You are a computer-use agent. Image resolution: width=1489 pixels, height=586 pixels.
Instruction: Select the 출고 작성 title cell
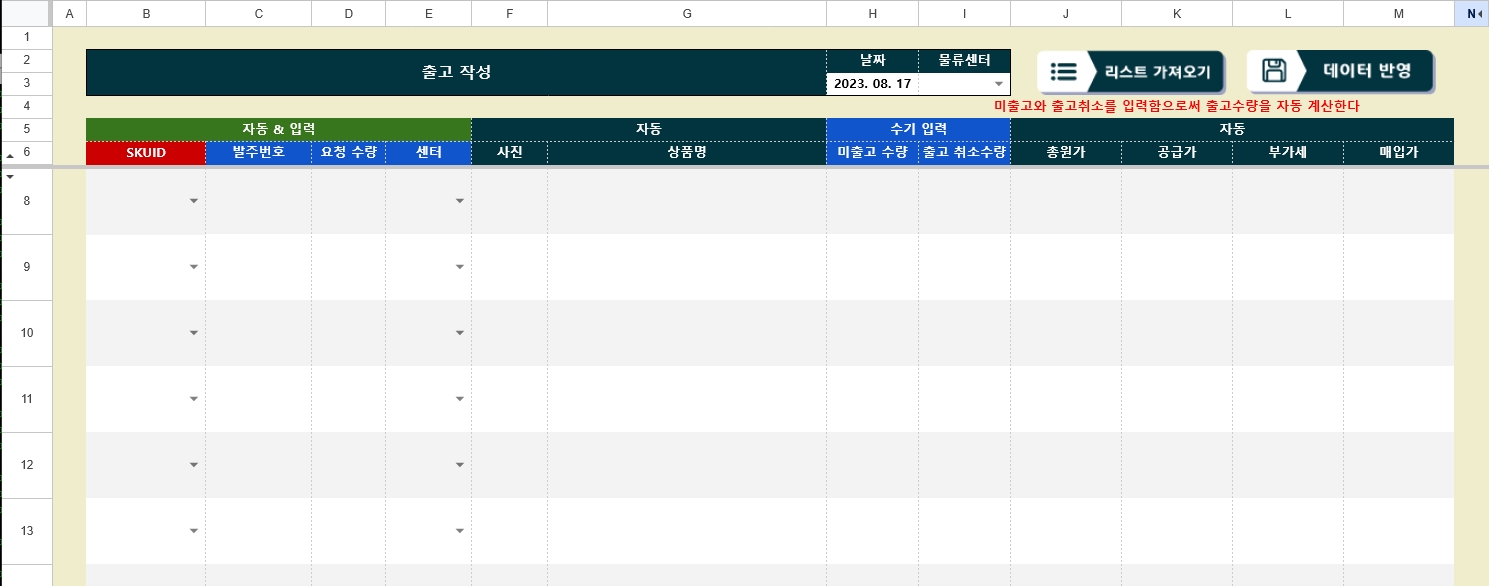tap(456, 72)
